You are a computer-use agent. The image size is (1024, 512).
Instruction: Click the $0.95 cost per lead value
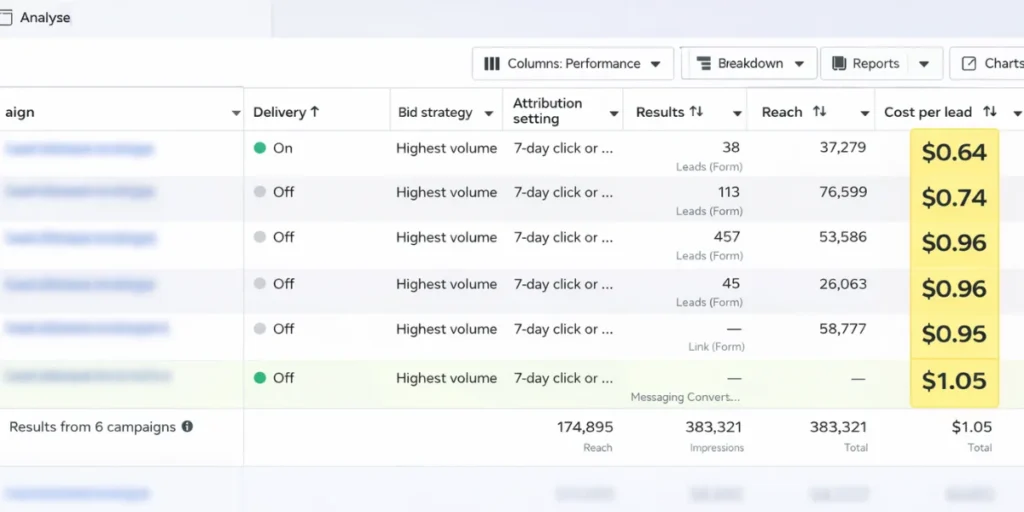(x=954, y=334)
